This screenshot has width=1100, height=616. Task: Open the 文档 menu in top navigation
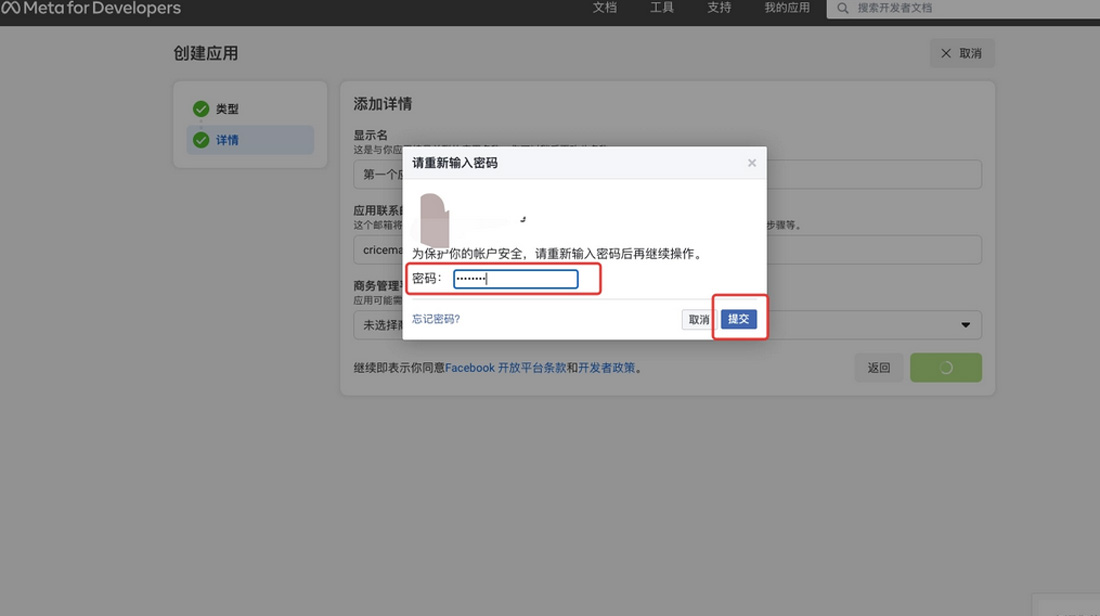605,8
